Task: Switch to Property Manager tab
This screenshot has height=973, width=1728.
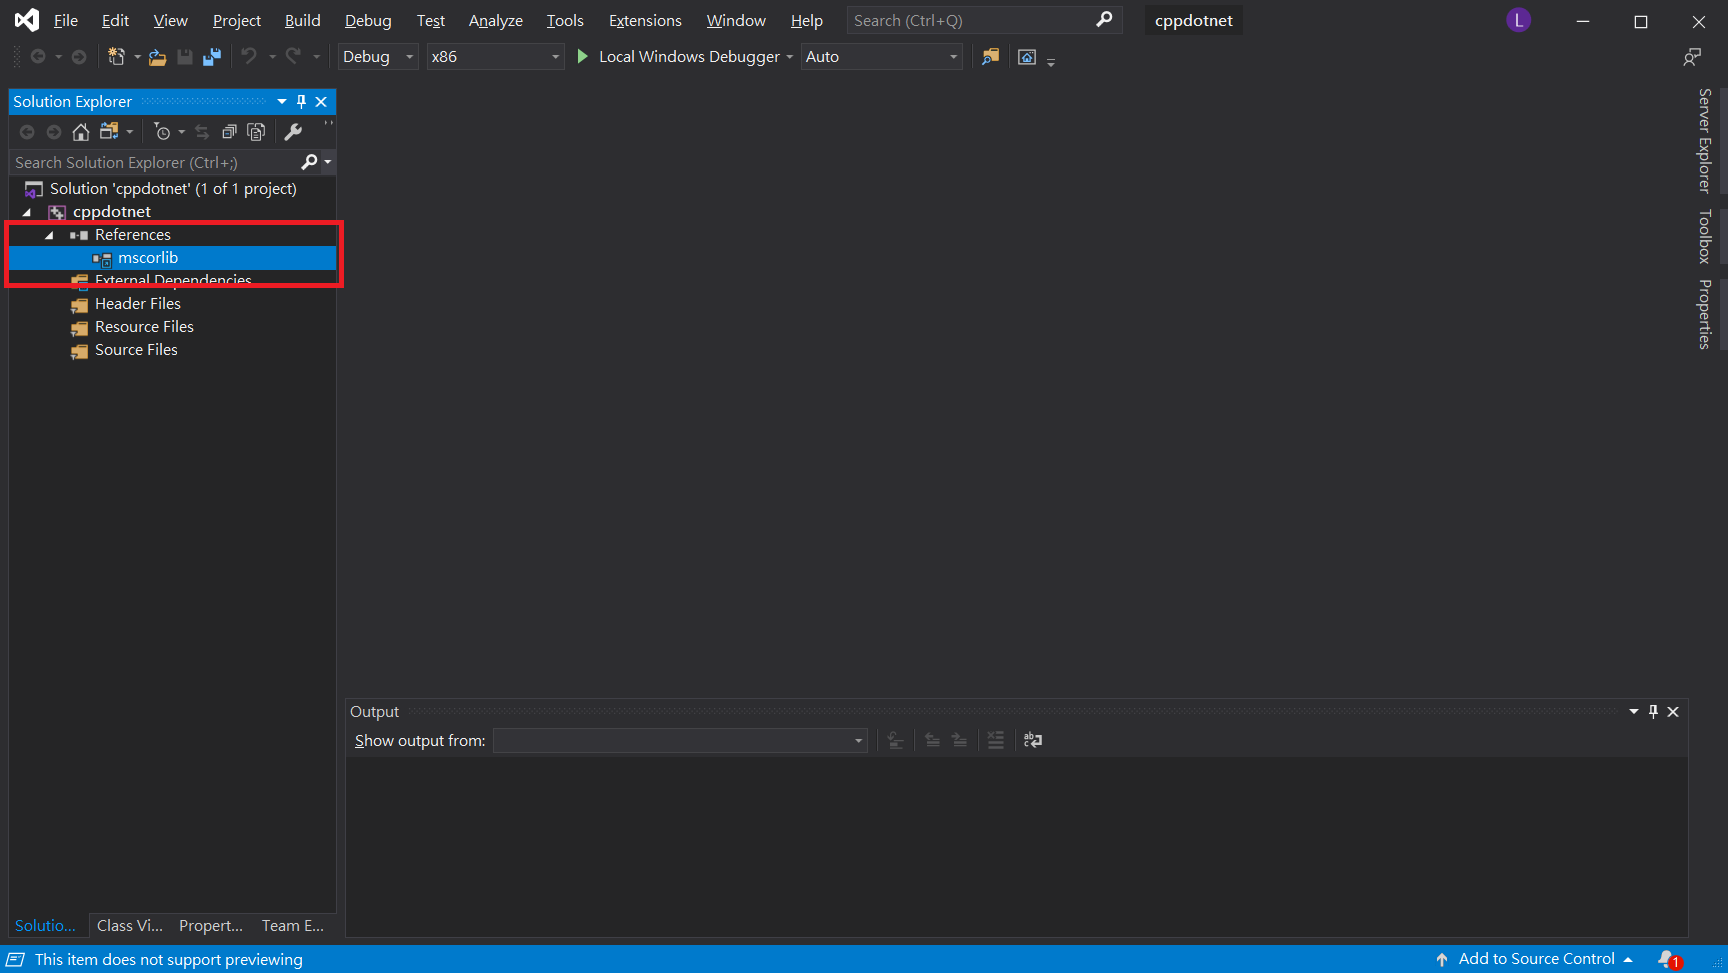Action: [211, 926]
